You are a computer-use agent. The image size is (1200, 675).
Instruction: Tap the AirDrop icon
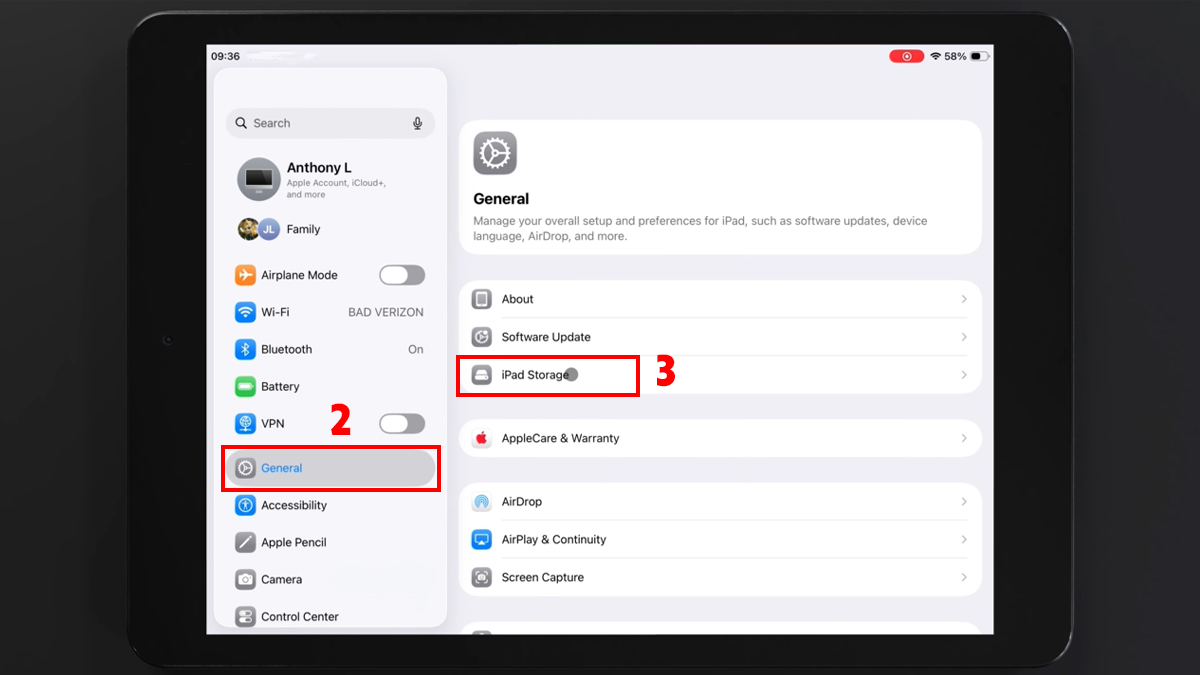(x=482, y=502)
